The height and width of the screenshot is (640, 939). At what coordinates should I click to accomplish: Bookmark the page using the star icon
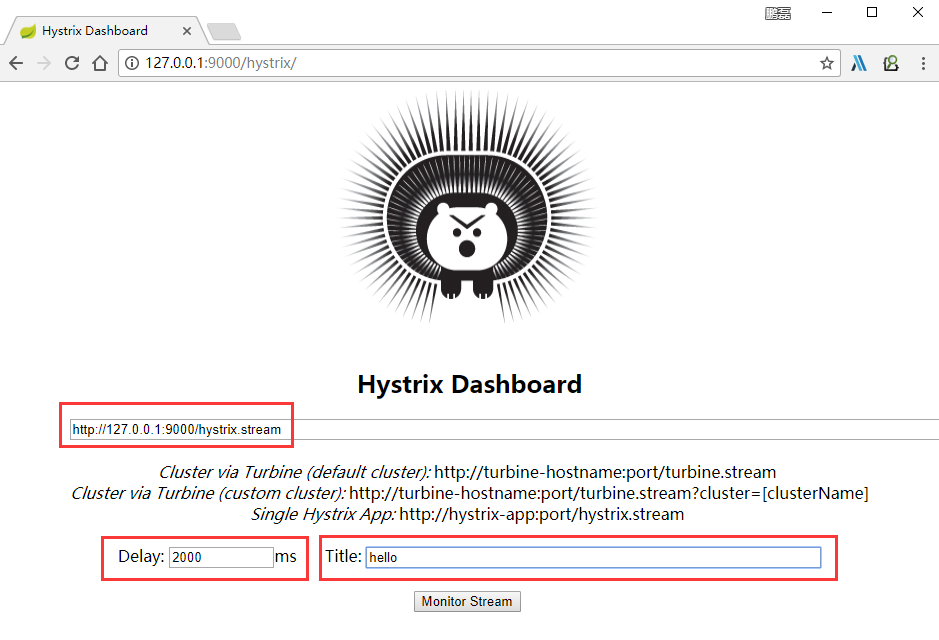tap(826, 62)
